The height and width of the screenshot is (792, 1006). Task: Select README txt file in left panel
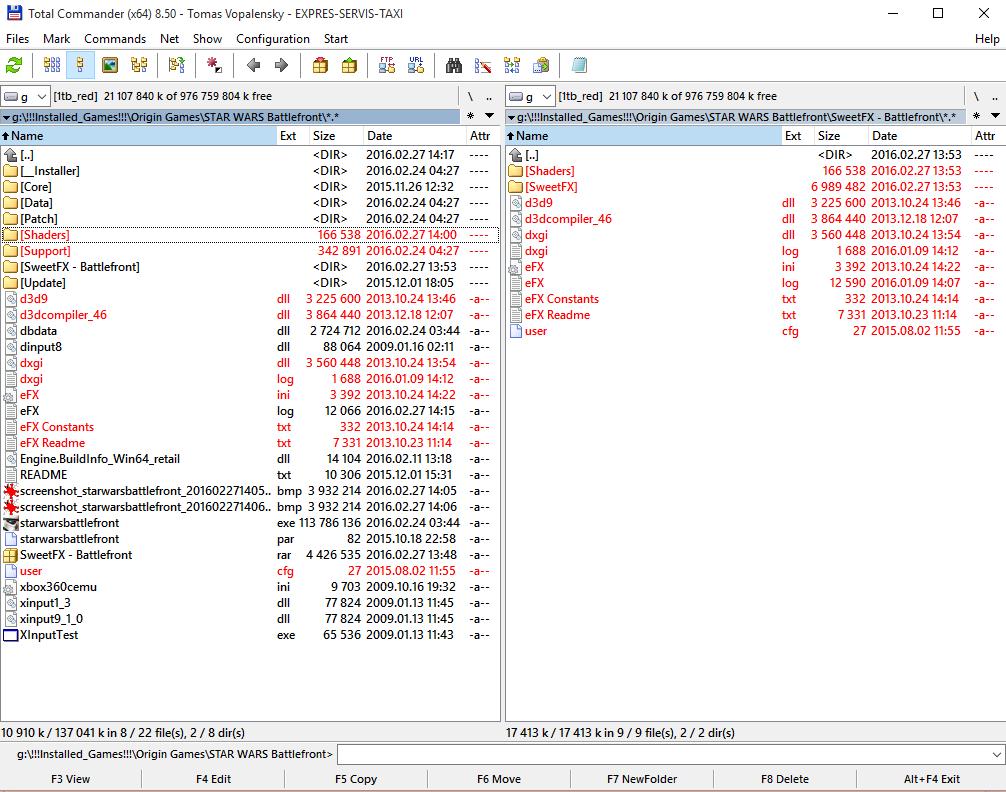(250, 475)
